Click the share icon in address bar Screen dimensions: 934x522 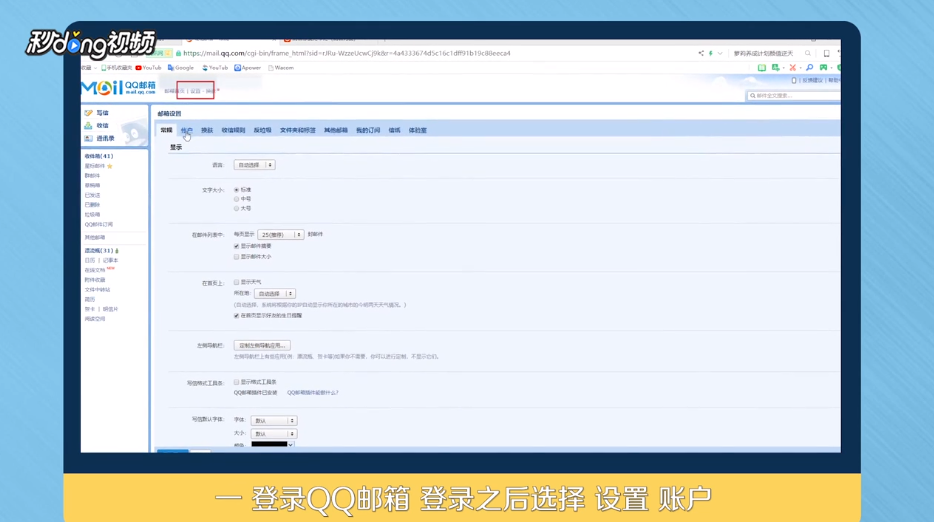pos(701,53)
